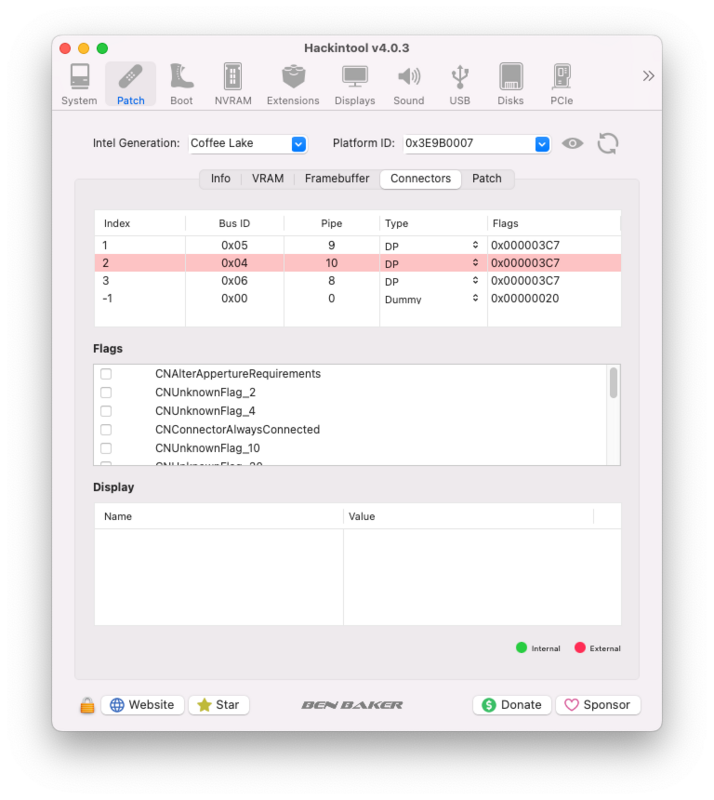Switch to the VRAM tab
The image size is (714, 800).
tap(267, 179)
